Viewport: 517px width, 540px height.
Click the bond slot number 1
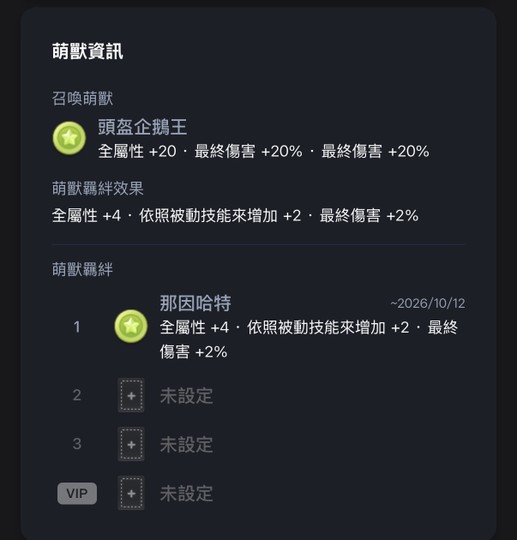pos(77,326)
